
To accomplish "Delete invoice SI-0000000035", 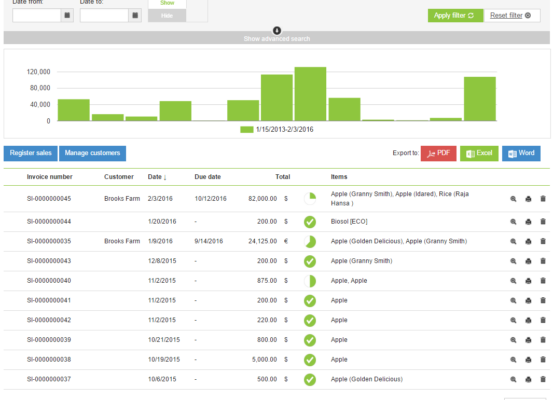I will pyautogui.click(x=543, y=242).
